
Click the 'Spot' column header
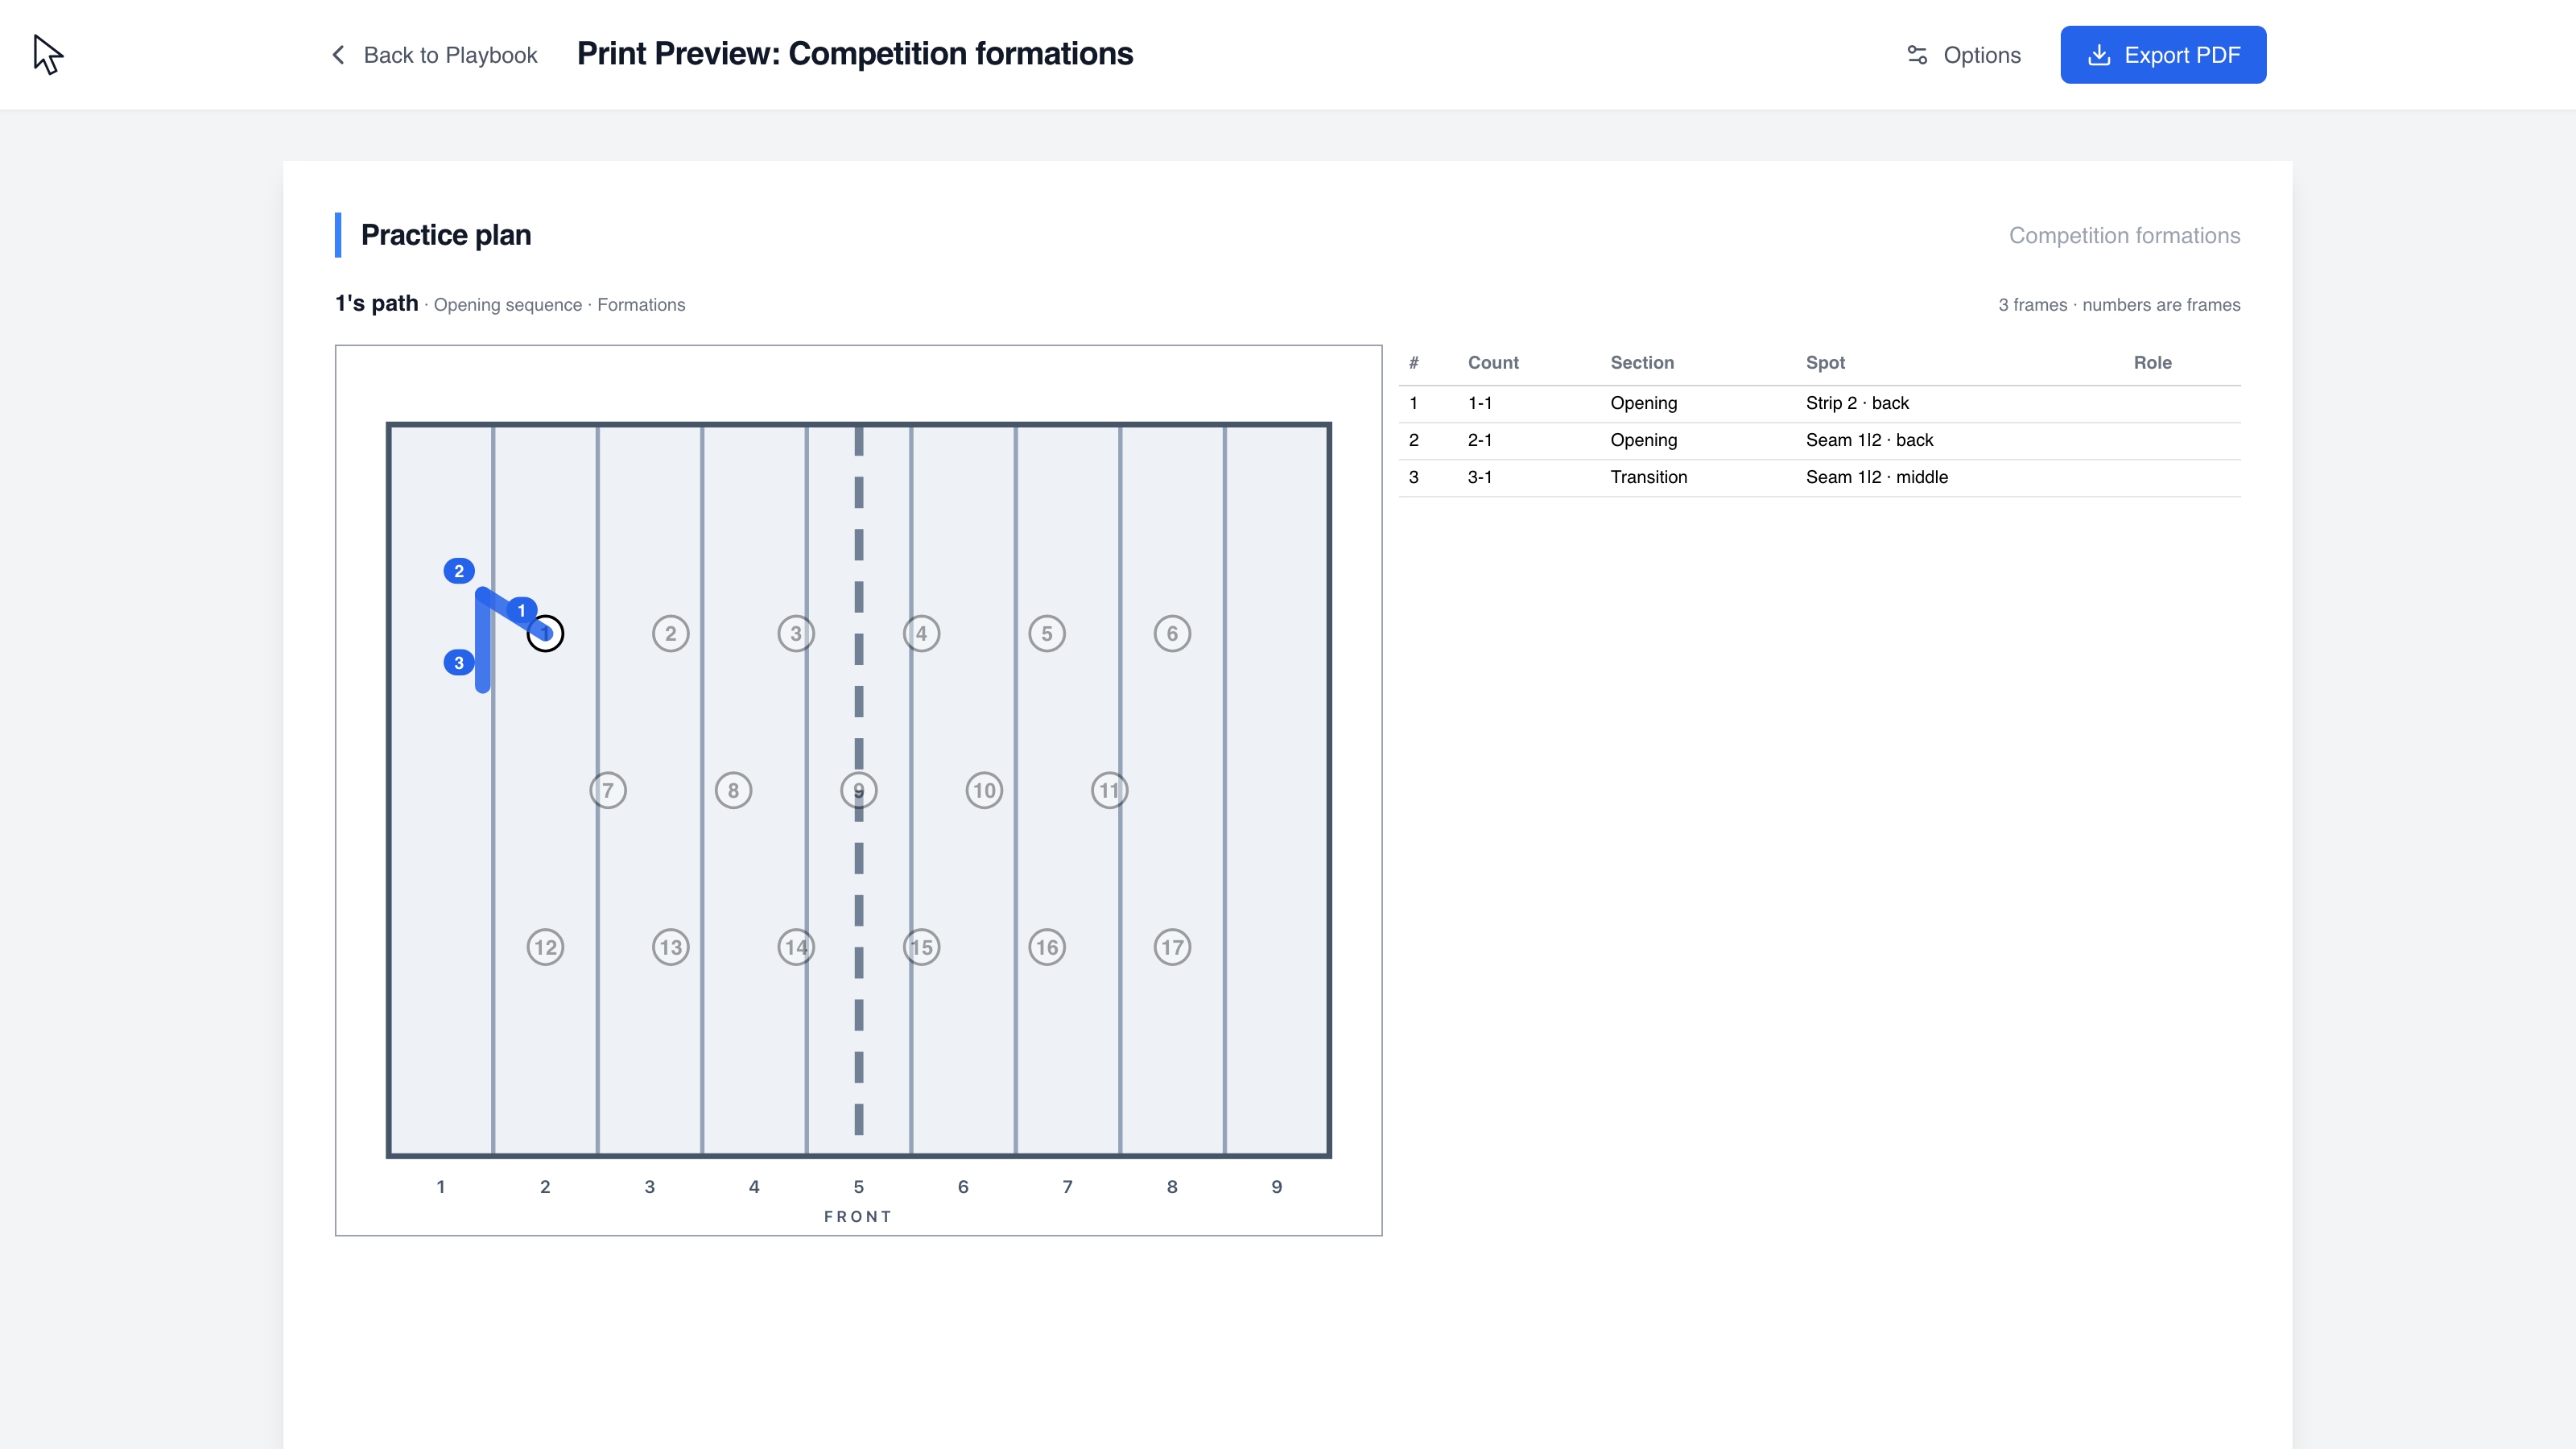(1825, 363)
